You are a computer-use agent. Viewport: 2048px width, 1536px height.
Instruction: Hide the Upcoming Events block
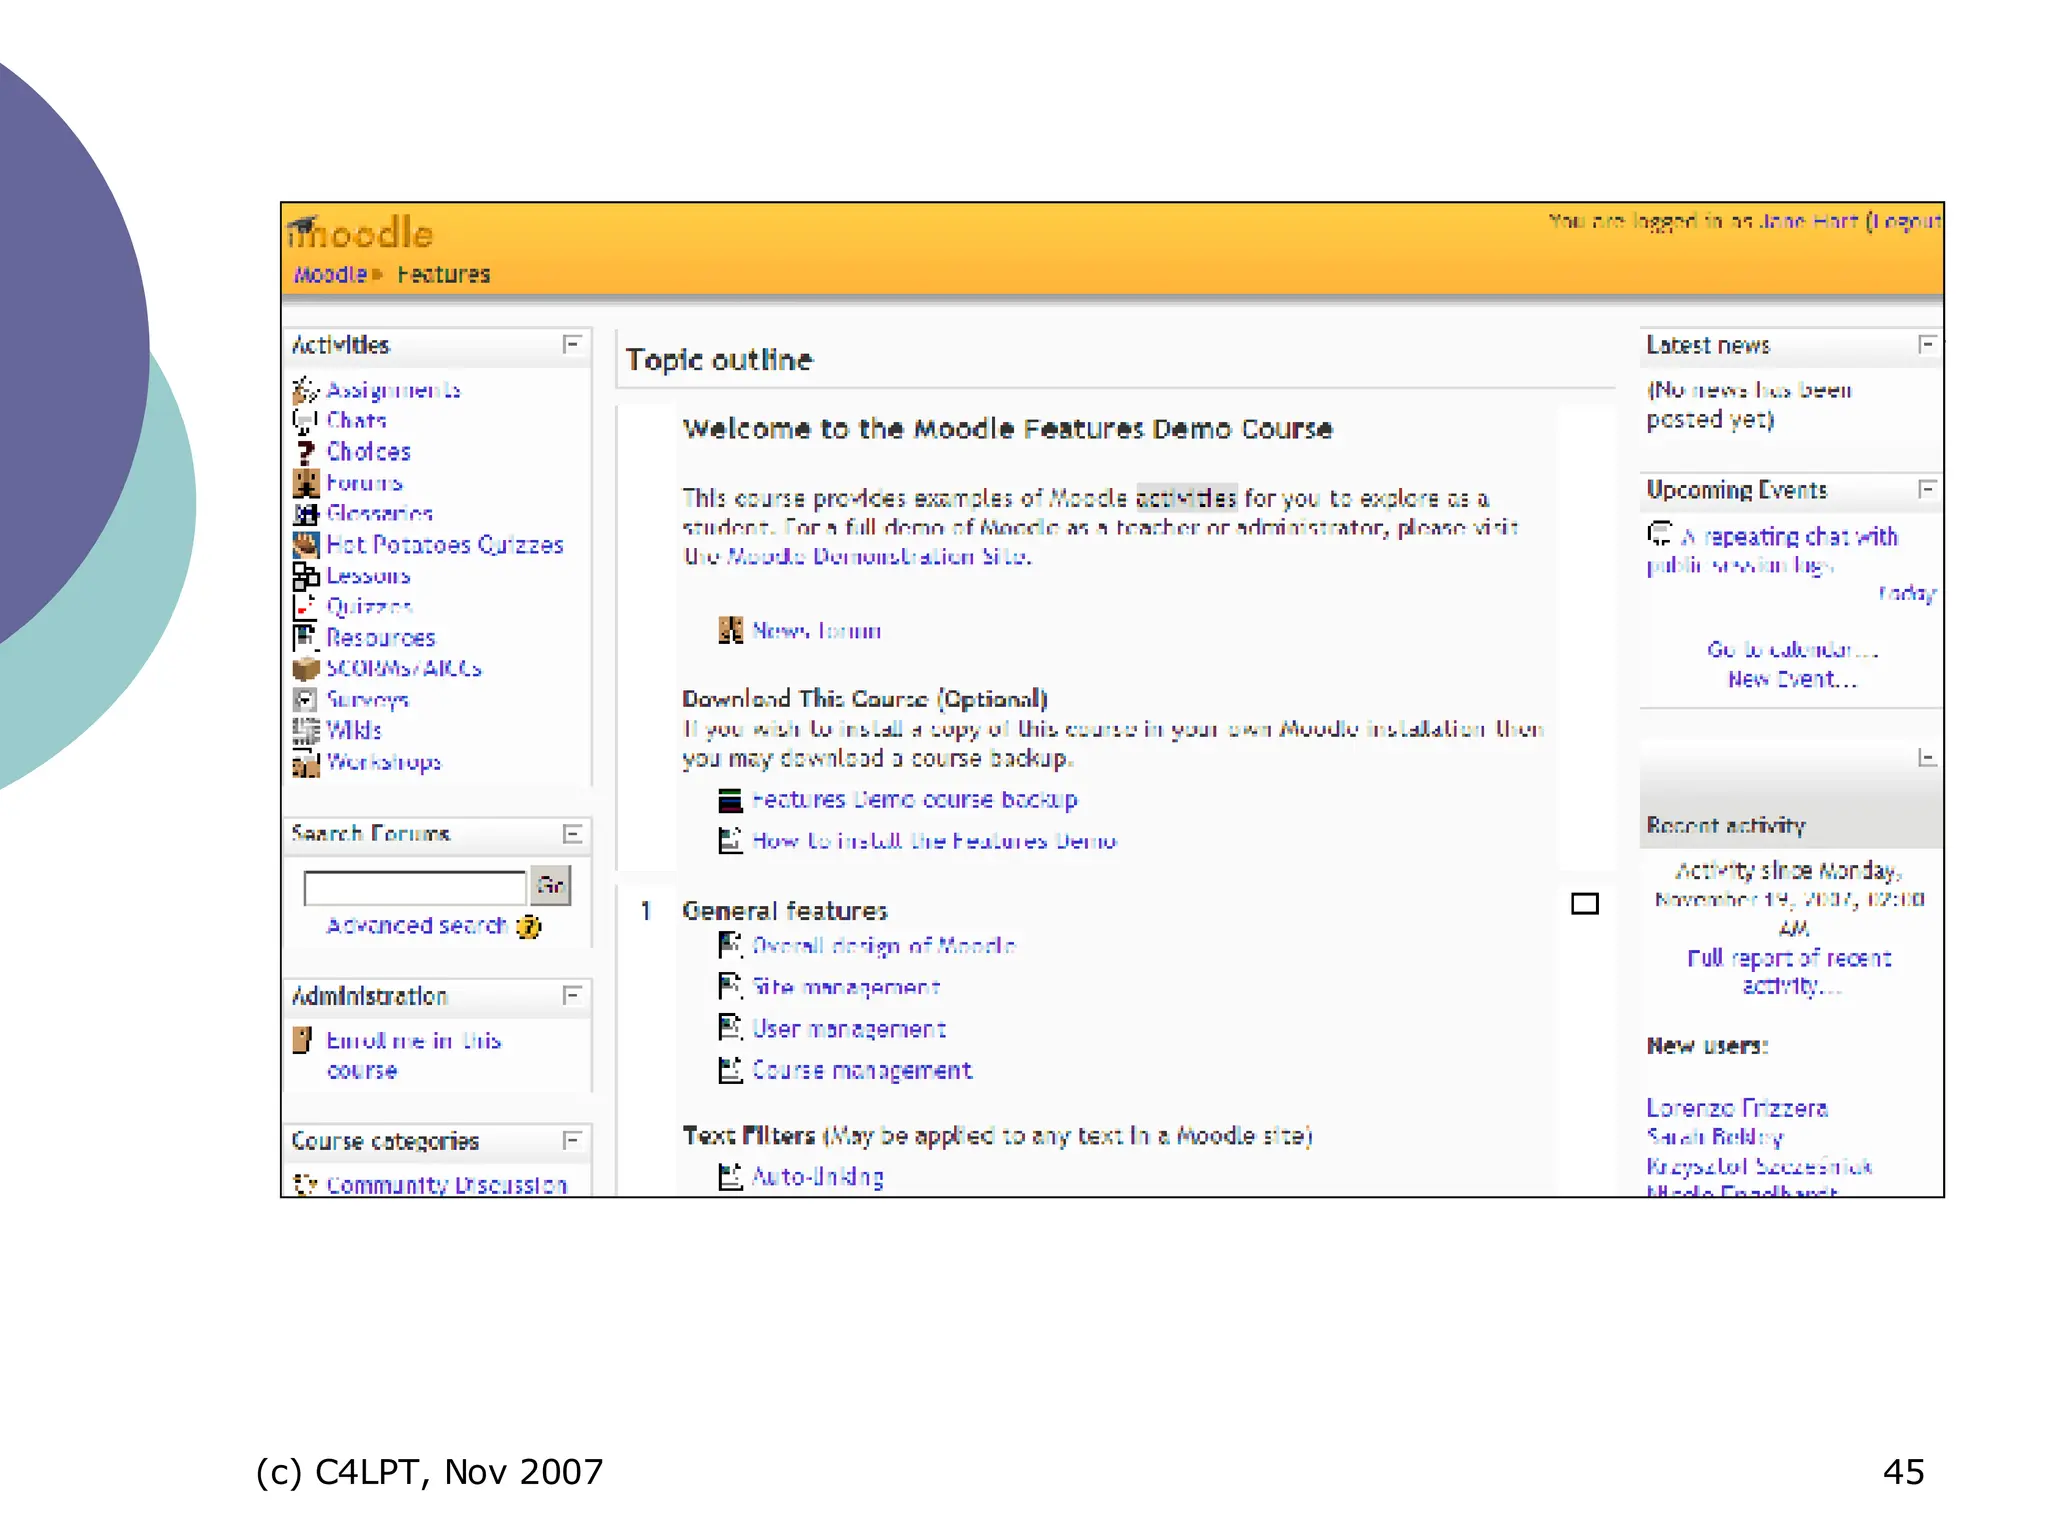pyautogui.click(x=1926, y=489)
